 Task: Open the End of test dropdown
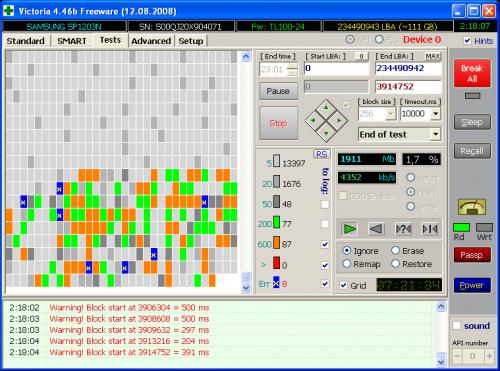click(399, 134)
